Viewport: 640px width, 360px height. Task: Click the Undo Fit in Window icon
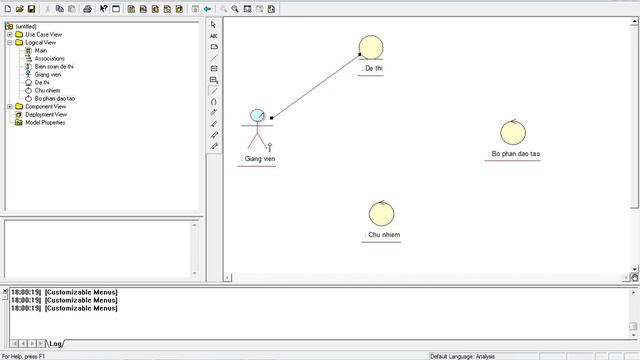[259, 9]
